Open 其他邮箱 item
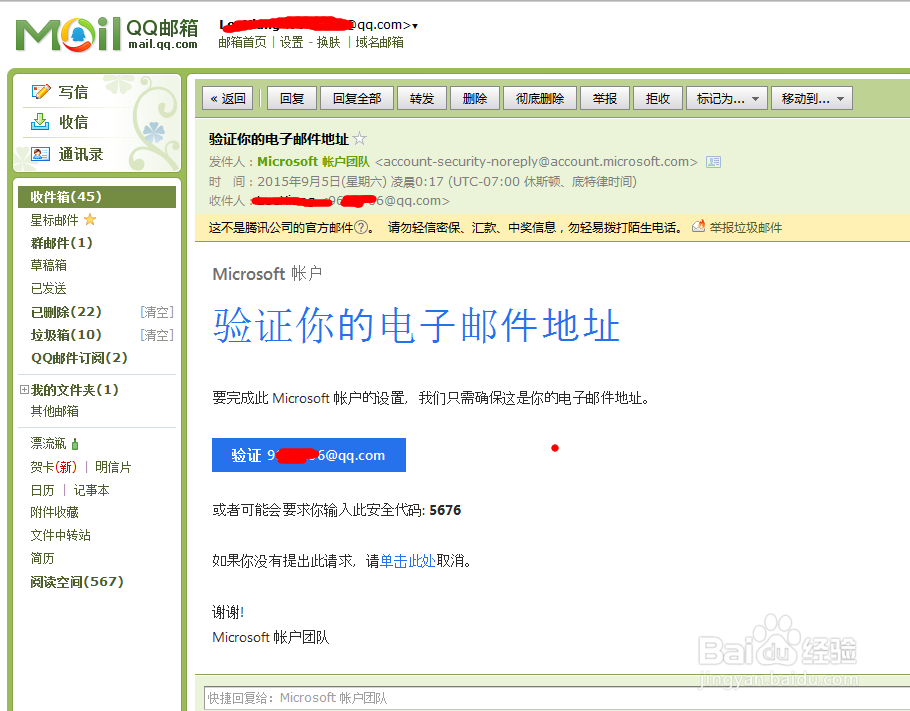This screenshot has width=910, height=711. [55, 412]
